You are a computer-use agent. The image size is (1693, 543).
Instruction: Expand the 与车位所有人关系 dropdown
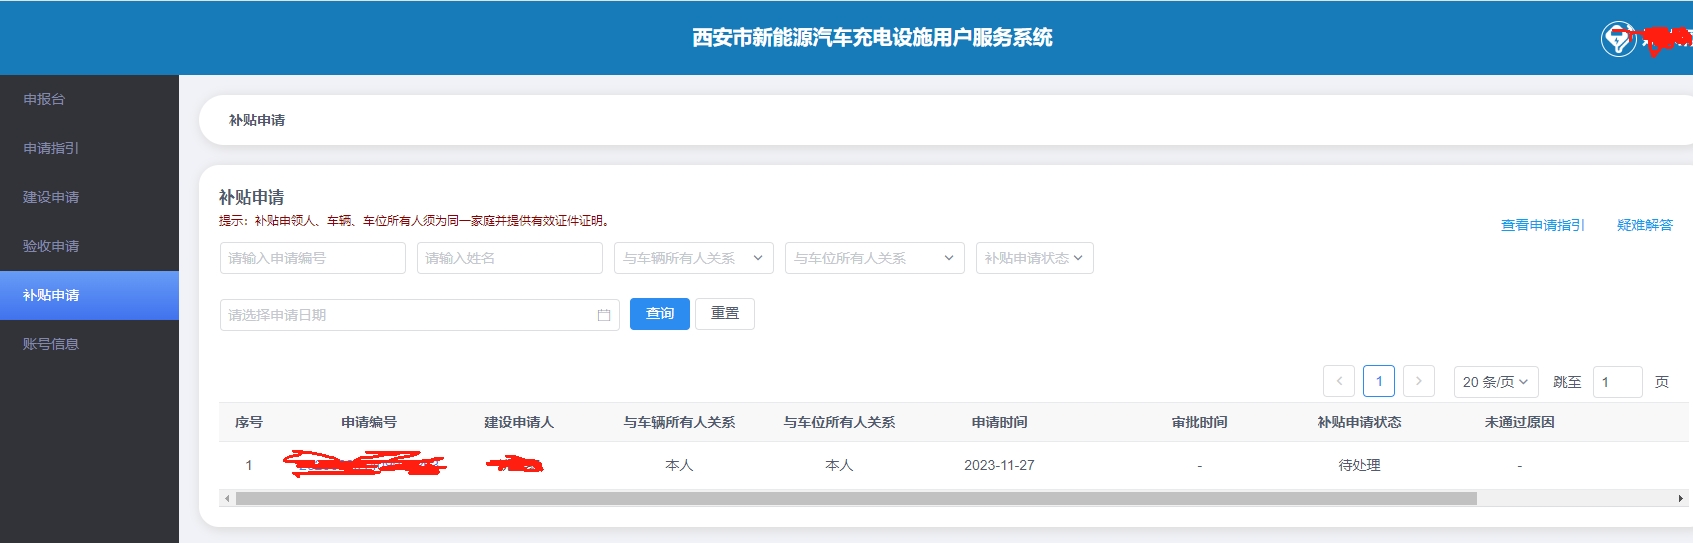point(874,258)
